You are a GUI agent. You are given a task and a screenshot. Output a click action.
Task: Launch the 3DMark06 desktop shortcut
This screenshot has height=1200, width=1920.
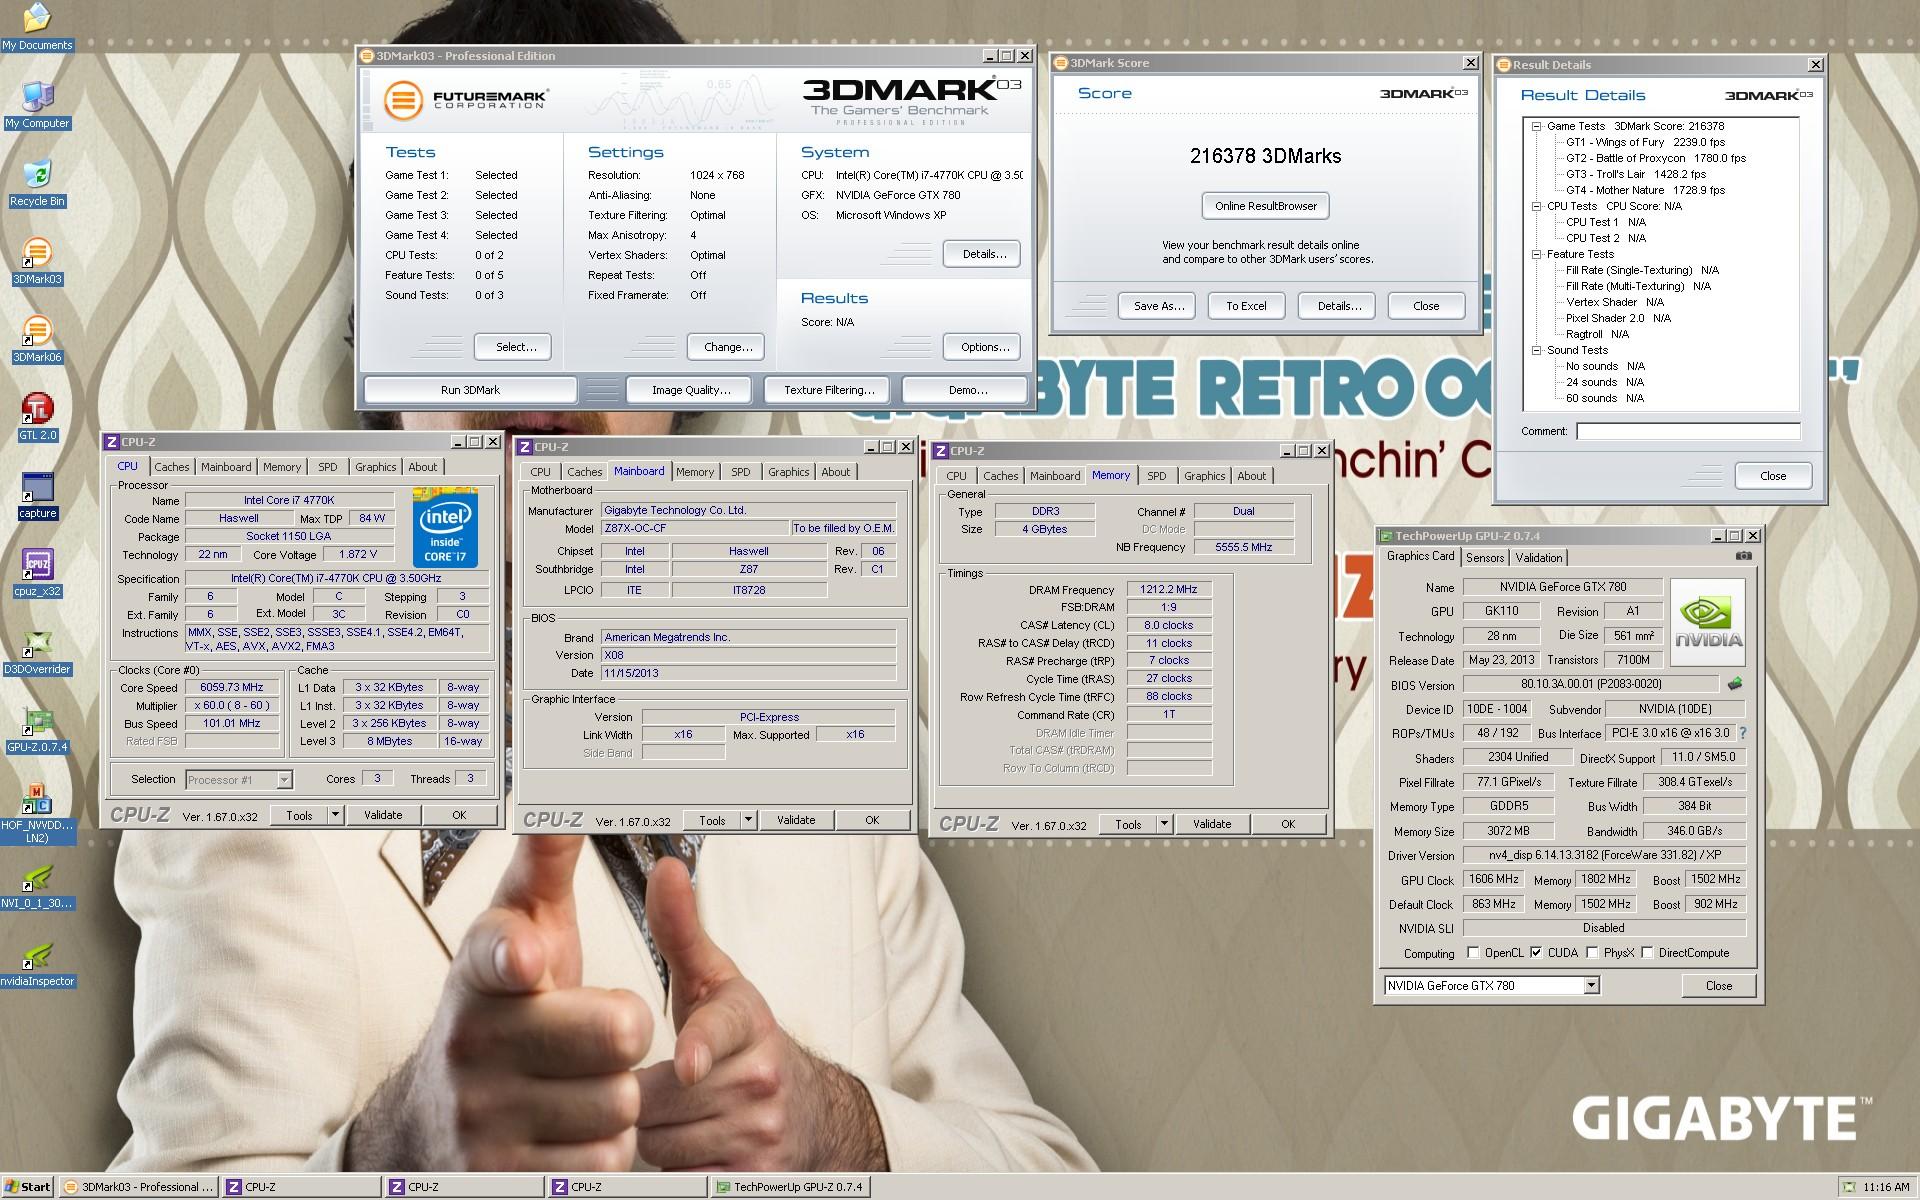point(37,339)
